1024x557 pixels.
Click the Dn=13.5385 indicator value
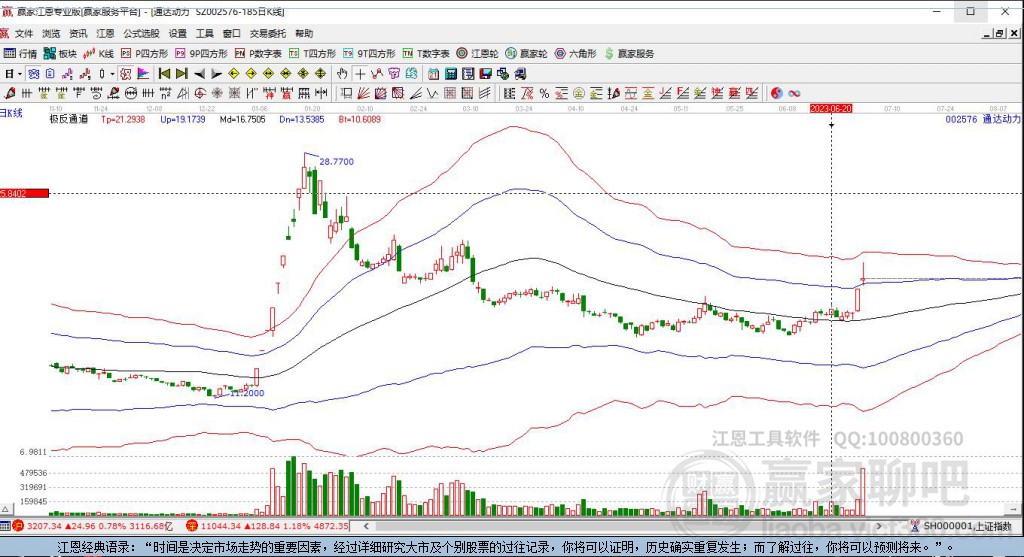[302, 119]
